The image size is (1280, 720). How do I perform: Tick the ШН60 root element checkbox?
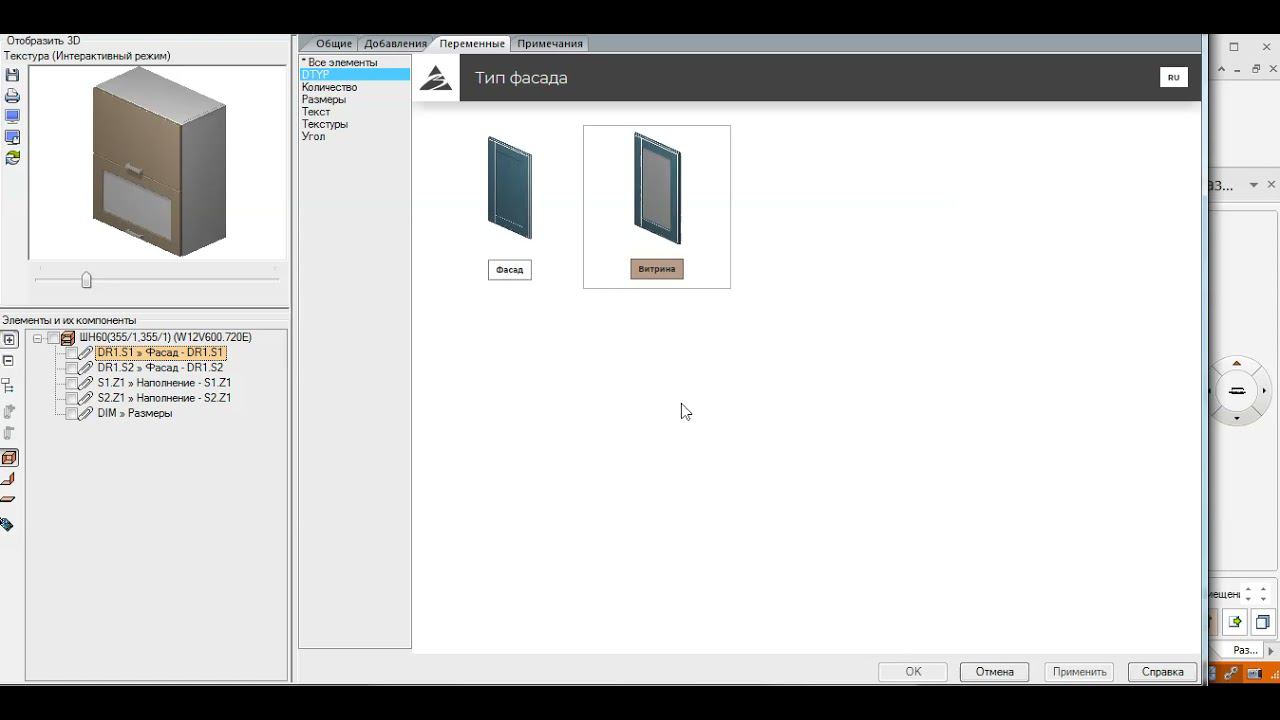[54, 338]
